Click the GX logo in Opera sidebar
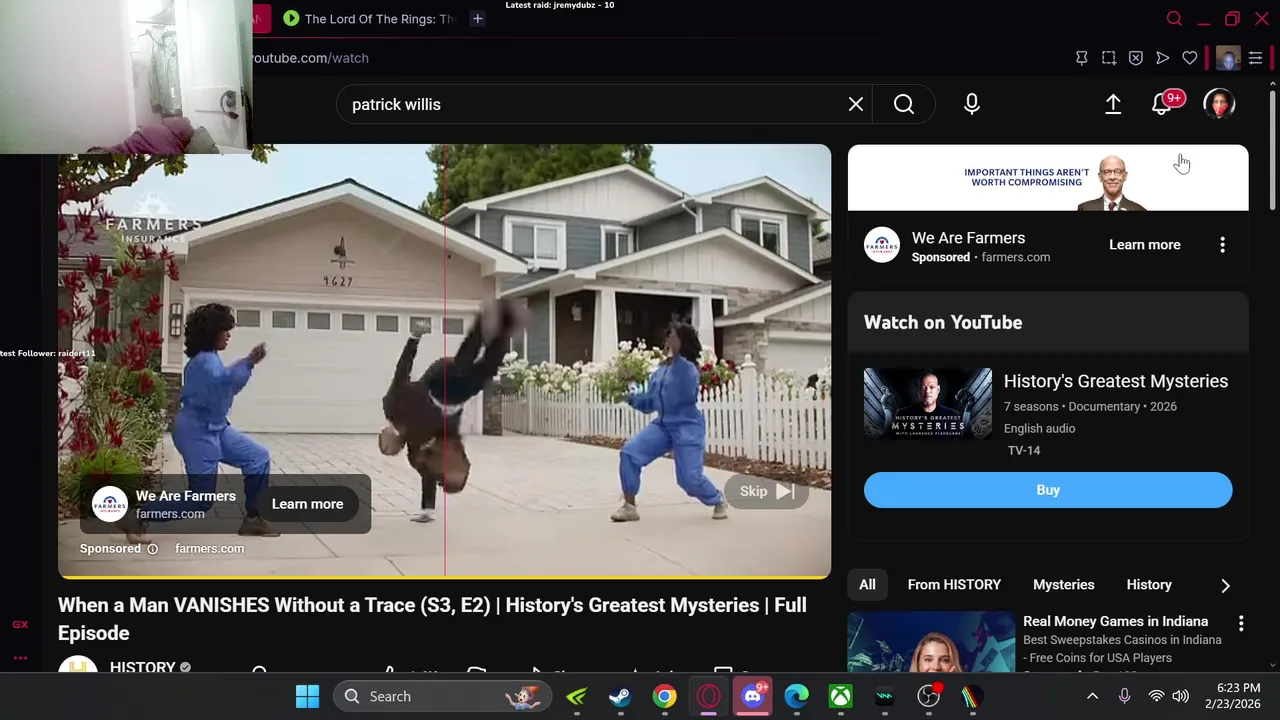The height and width of the screenshot is (720, 1280). 20,625
